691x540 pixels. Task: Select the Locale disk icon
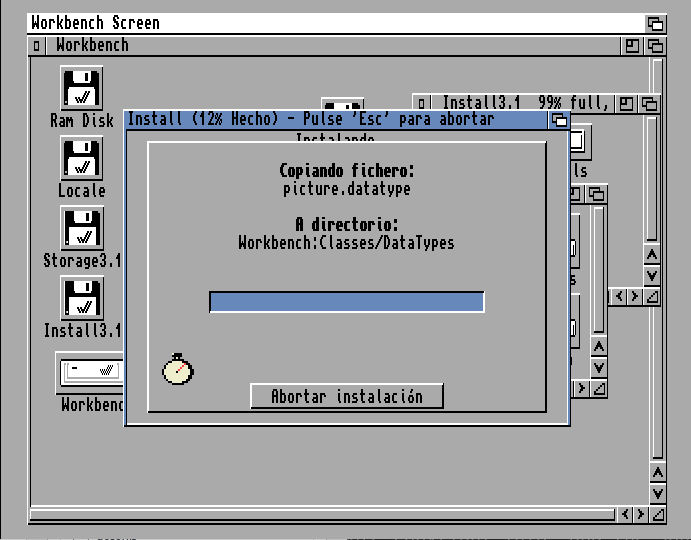click(81, 160)
